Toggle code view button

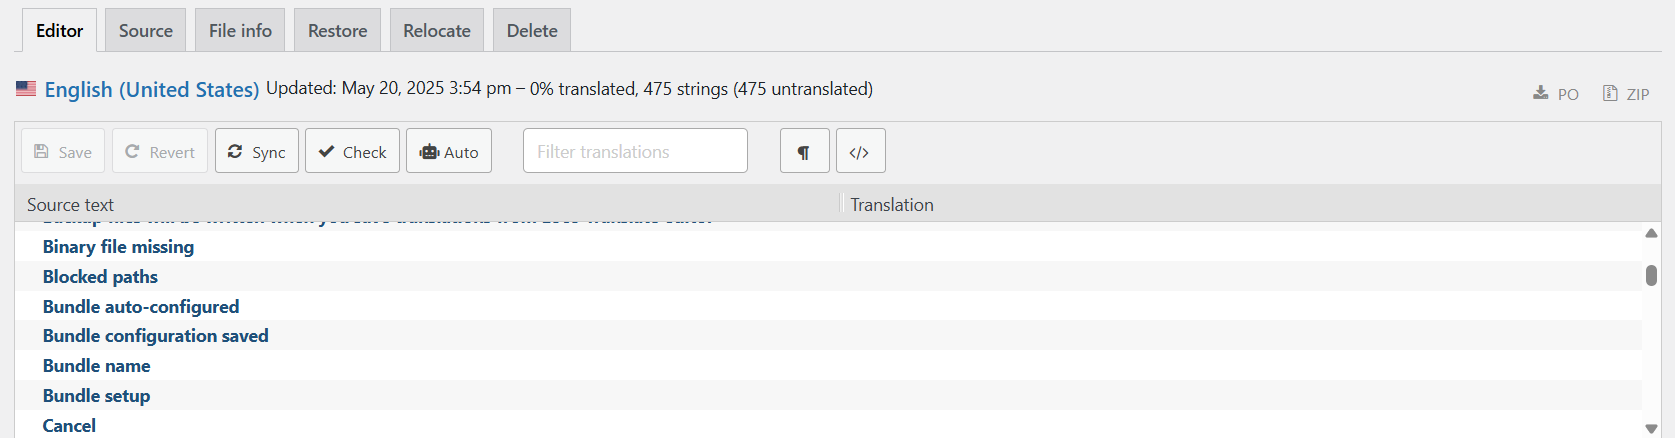pos(861,151)
